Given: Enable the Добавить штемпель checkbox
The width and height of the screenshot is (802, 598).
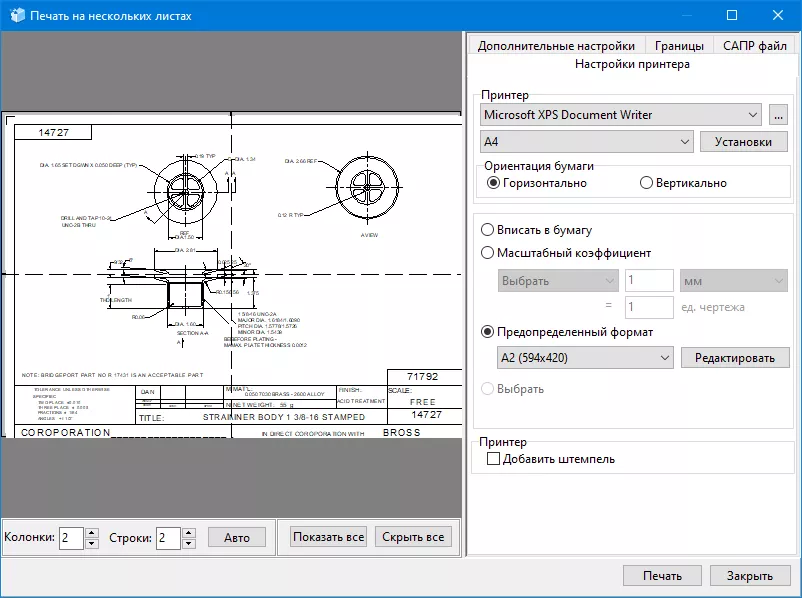Looking at the screenshot, I should 493,459.
